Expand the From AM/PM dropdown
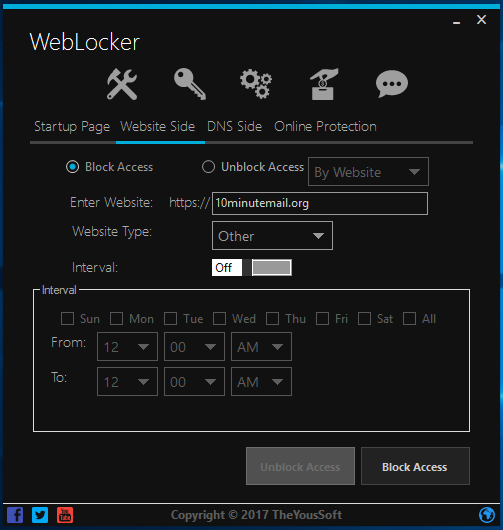The width and height of the screenshot is (503, 530). [x=261, y=346]
